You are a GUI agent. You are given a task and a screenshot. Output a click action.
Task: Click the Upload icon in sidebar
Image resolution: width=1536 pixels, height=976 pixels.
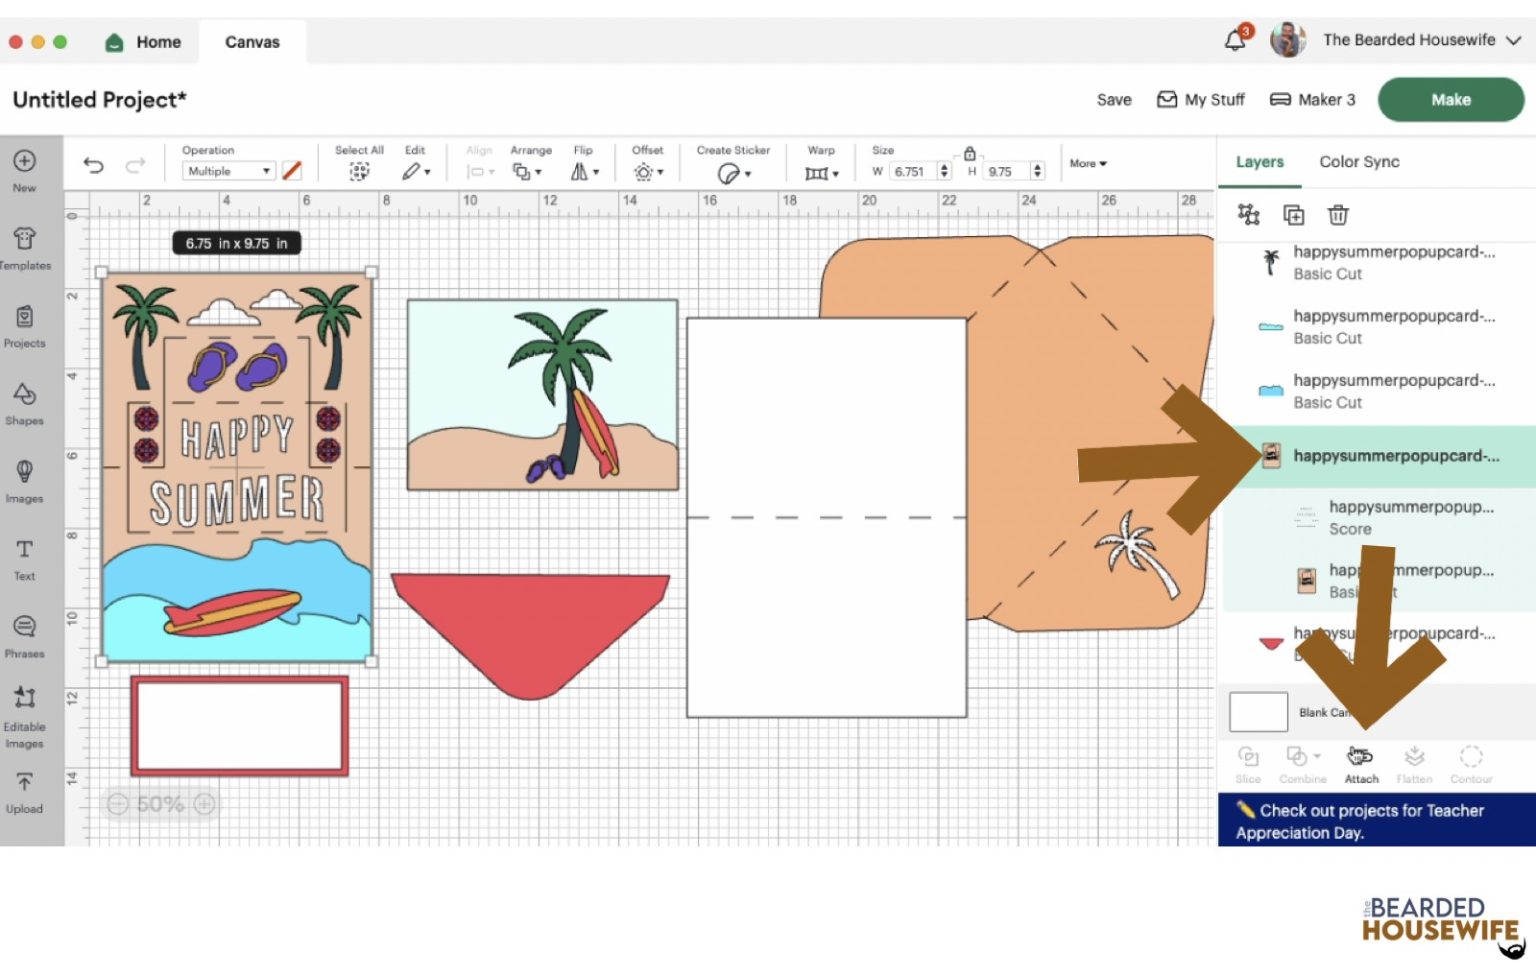(25, 791)
